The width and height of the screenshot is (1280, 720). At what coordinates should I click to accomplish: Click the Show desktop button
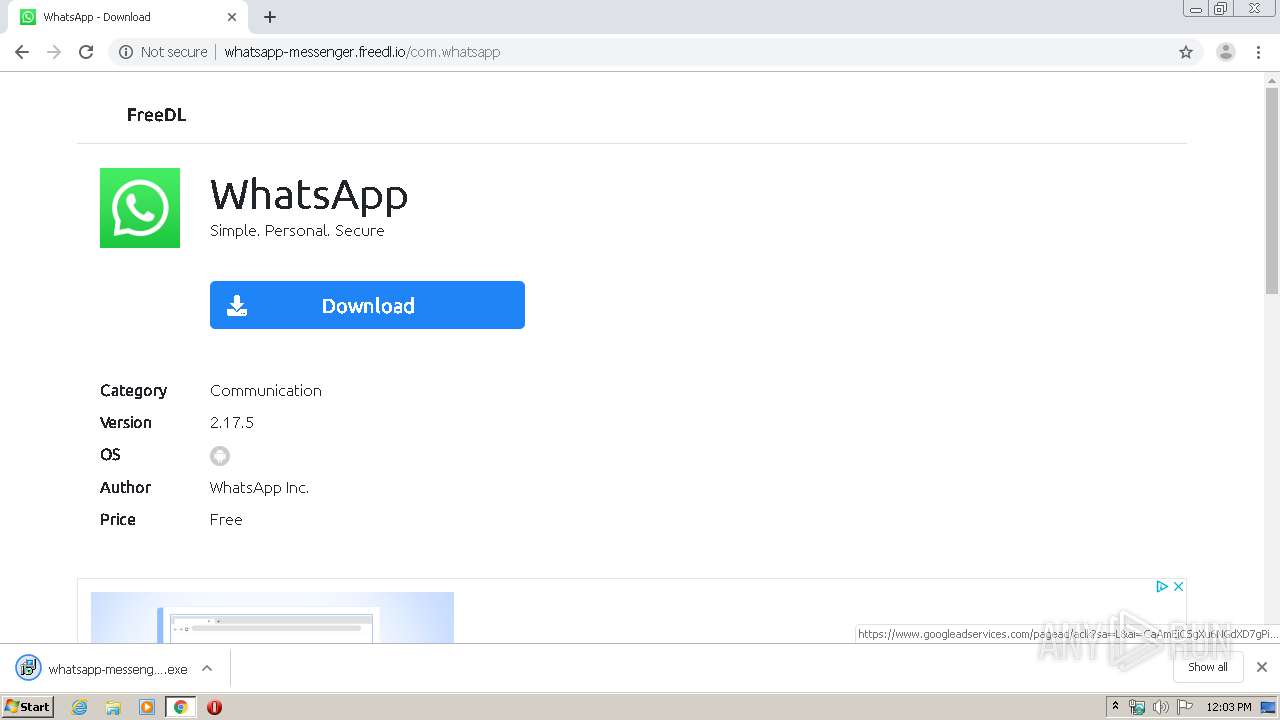pos(1268,707)
